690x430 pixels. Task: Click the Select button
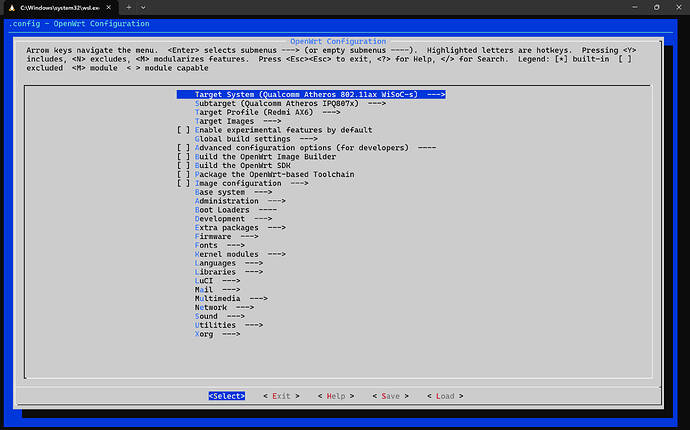point(227,396)
